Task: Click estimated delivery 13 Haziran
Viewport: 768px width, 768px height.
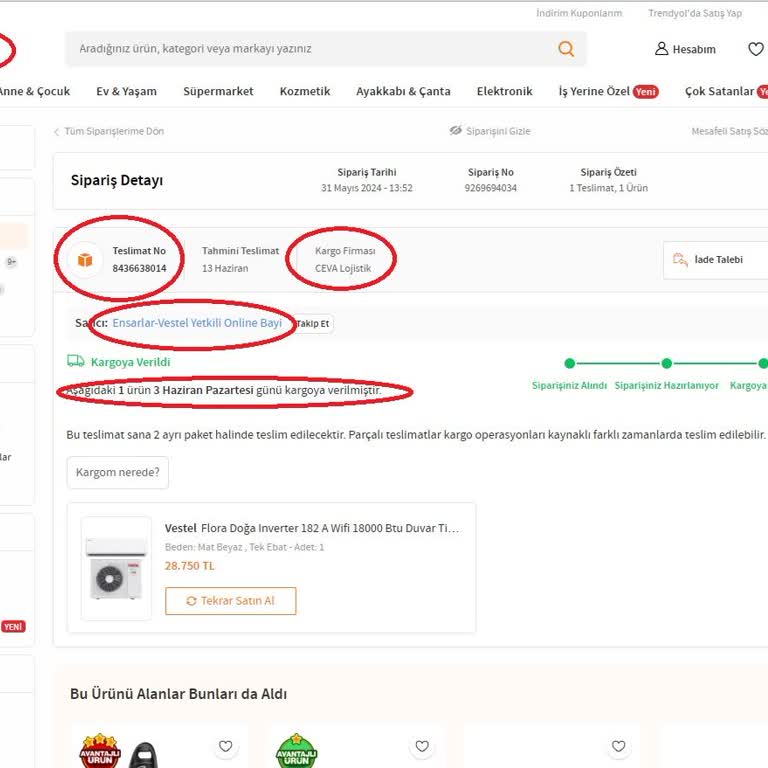Action: [x=225, y=268]
